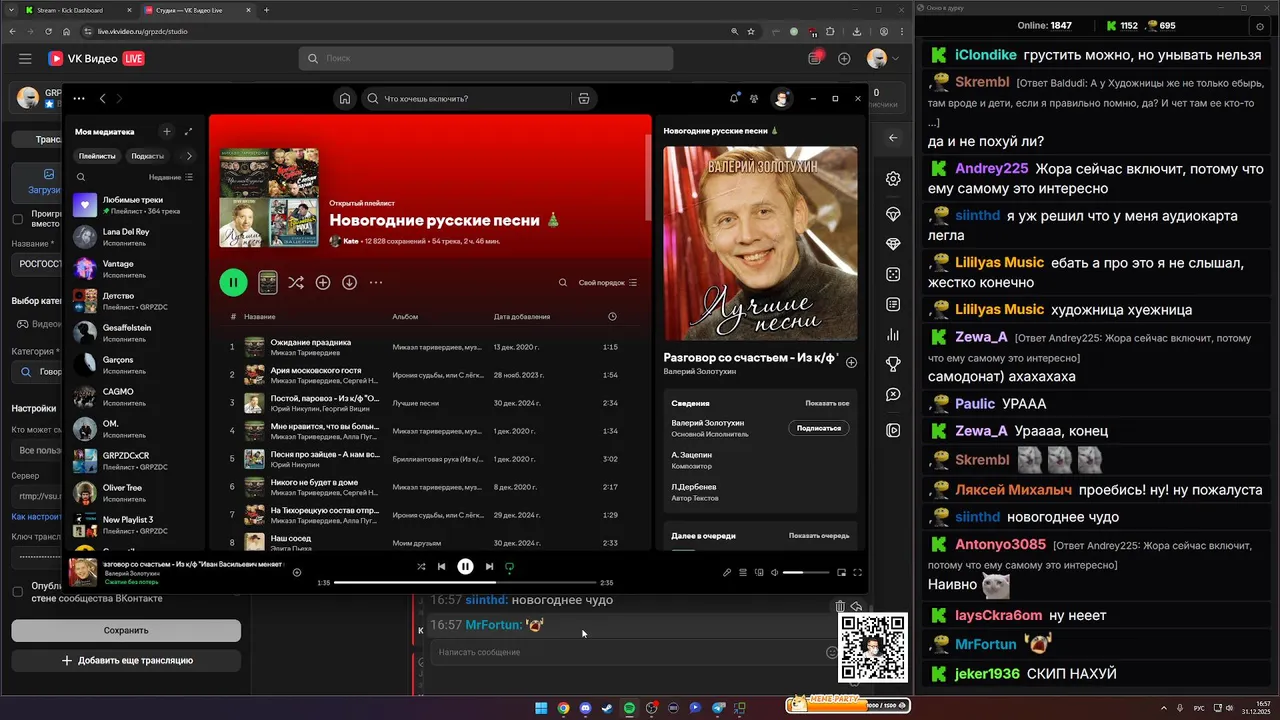Open Spotify mini player
This screenshot has width=1280, height=720.
point(841,572)
